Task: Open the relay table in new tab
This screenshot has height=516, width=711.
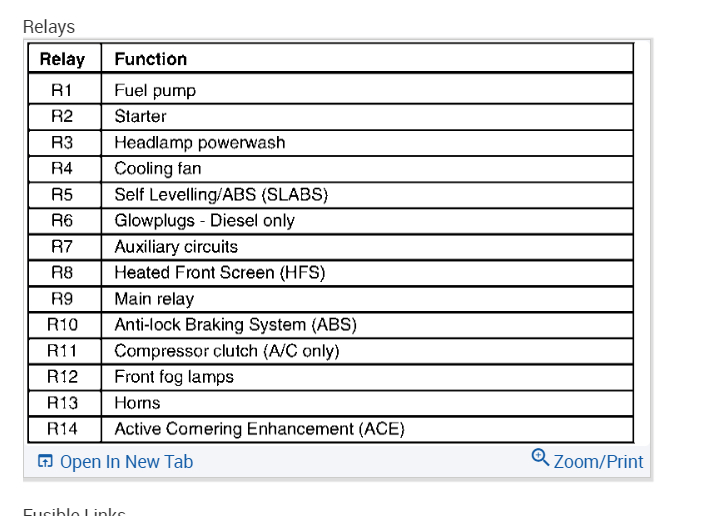Action: 126,462
